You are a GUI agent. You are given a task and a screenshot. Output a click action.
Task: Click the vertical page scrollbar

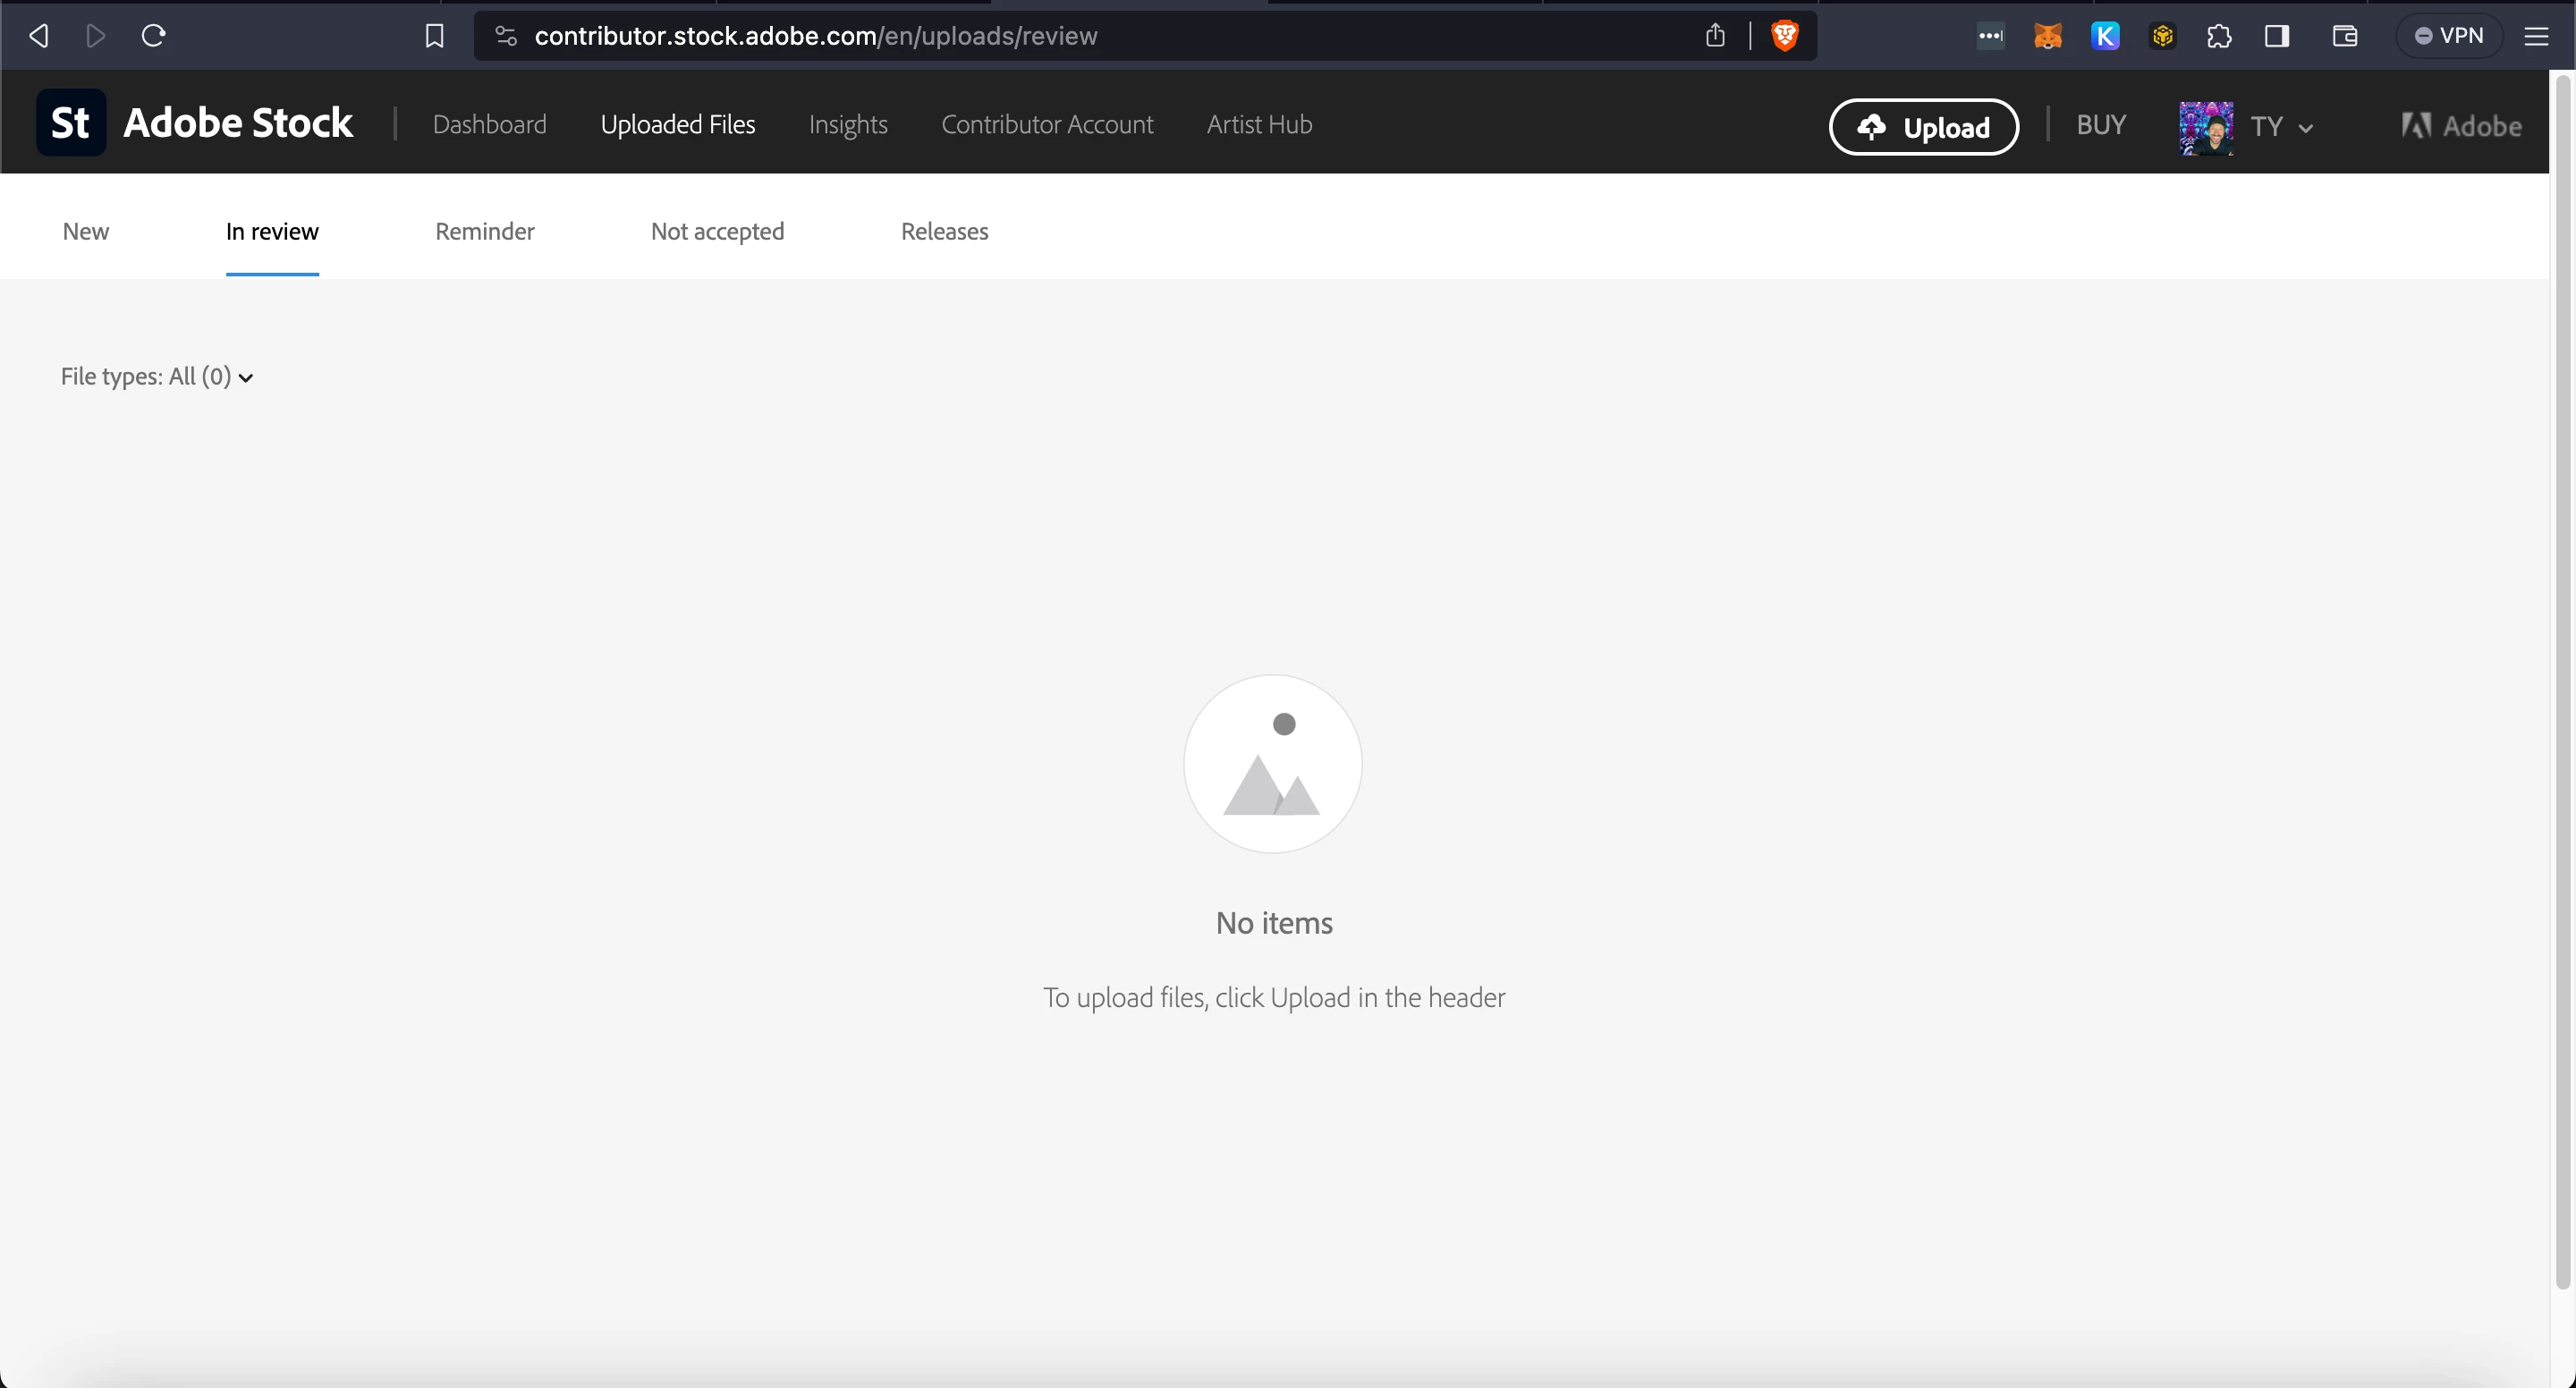(x=2562, y=680)
